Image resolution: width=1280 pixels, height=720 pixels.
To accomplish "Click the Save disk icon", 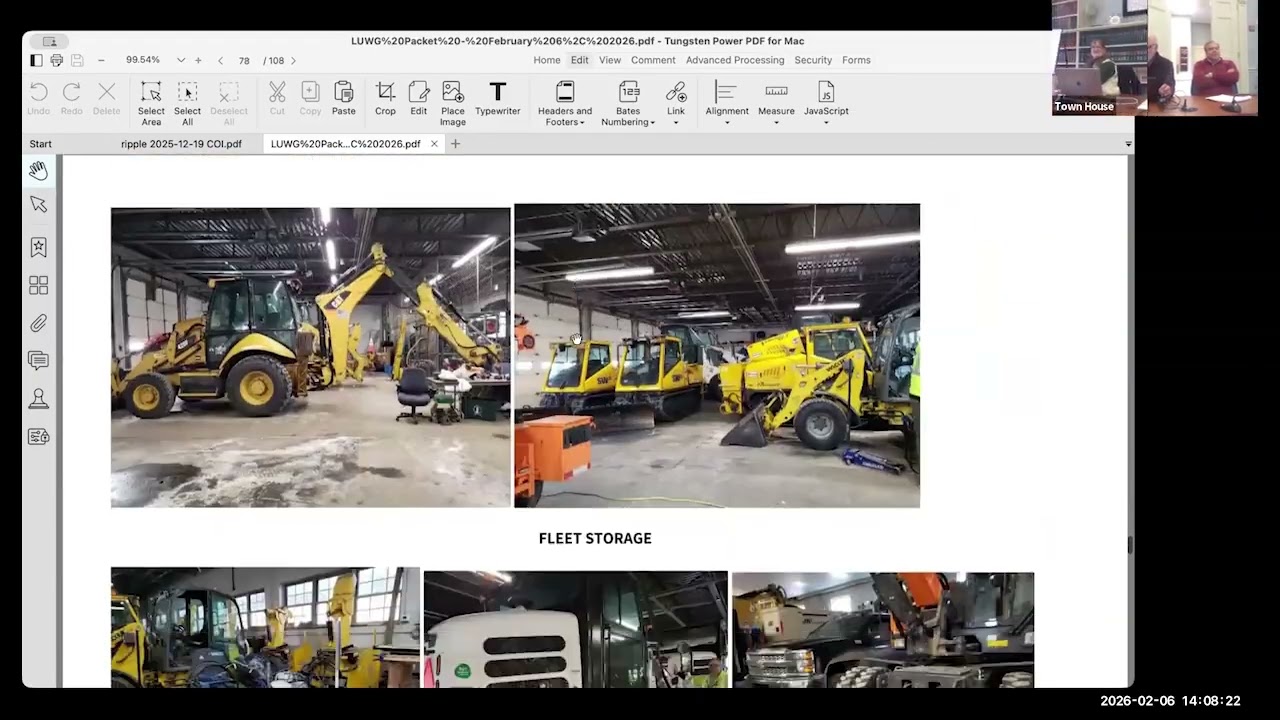I will coord(77,60).
